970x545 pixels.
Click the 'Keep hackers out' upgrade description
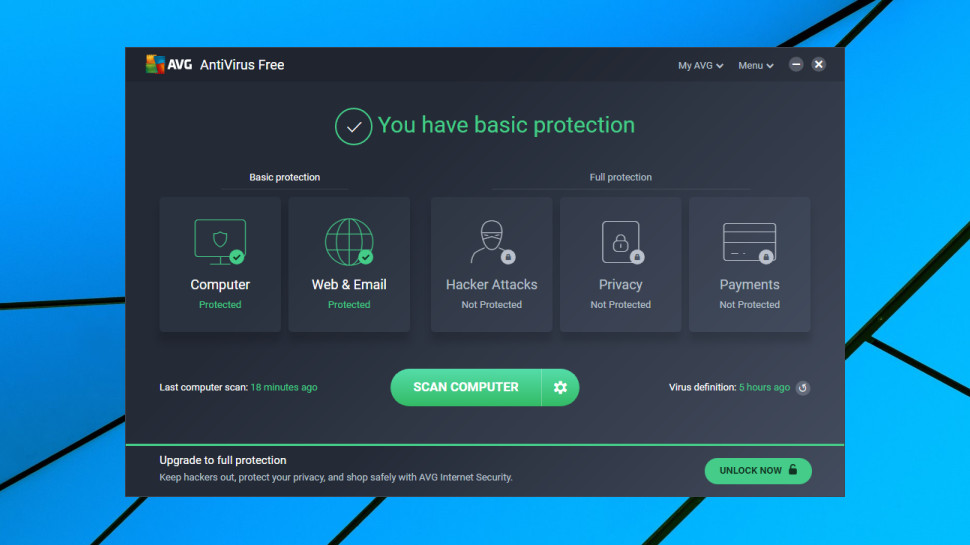(336, 478)
